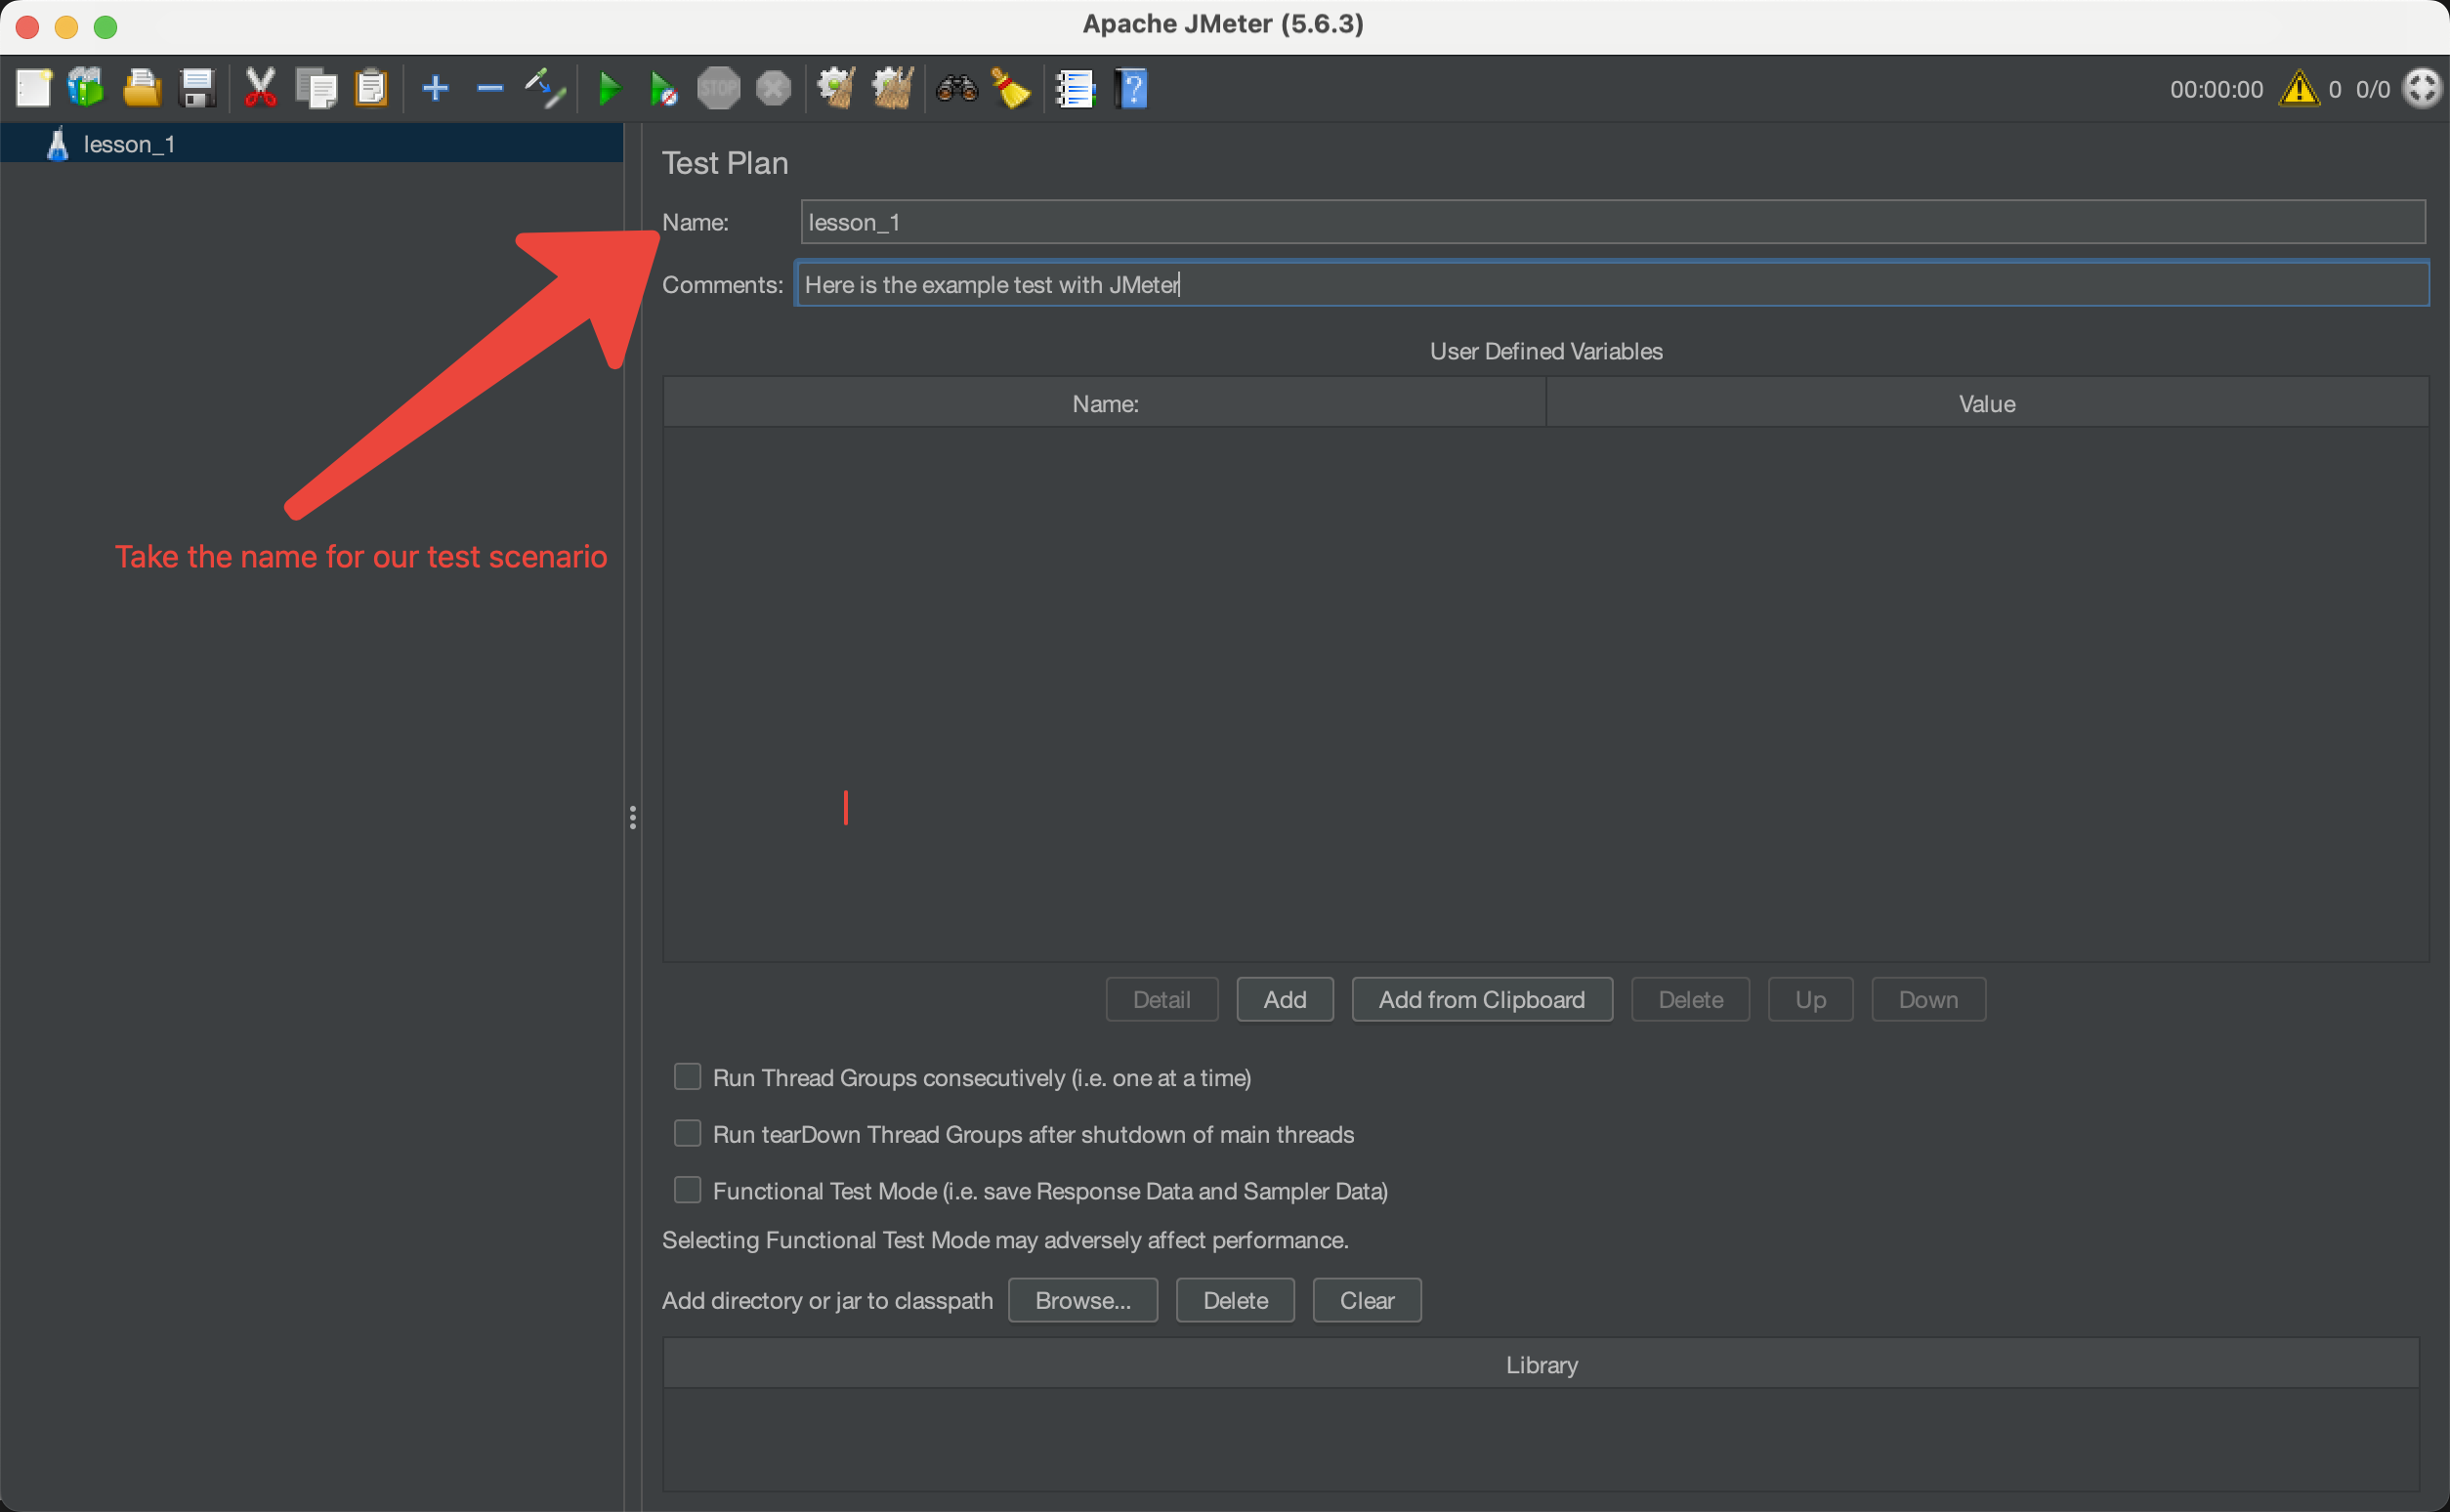
Task: Click the classpath Delete button
Action: 1235,1300
